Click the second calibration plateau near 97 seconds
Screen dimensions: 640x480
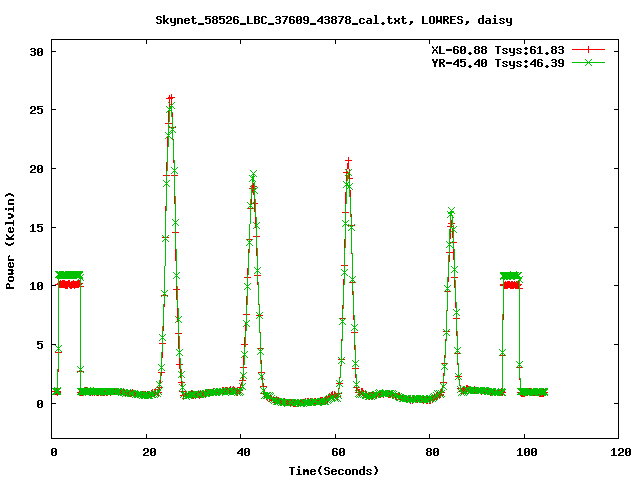point(511,280)
